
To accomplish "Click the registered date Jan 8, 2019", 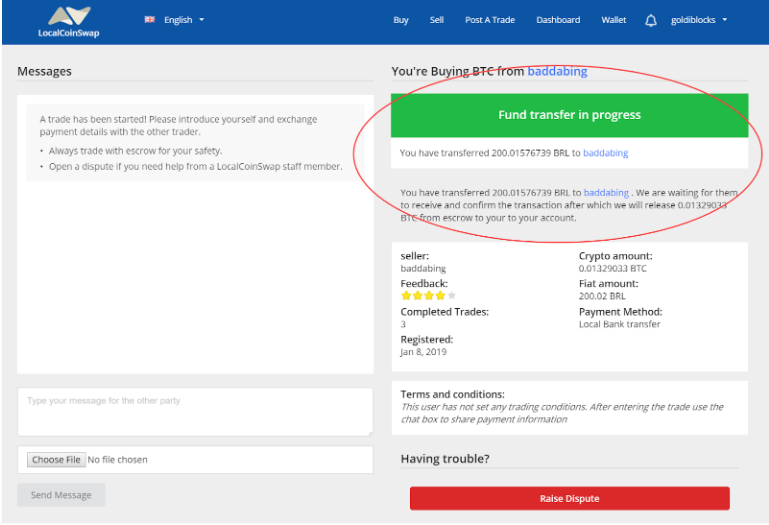I will pyautogui.click(x=423, y=352).
